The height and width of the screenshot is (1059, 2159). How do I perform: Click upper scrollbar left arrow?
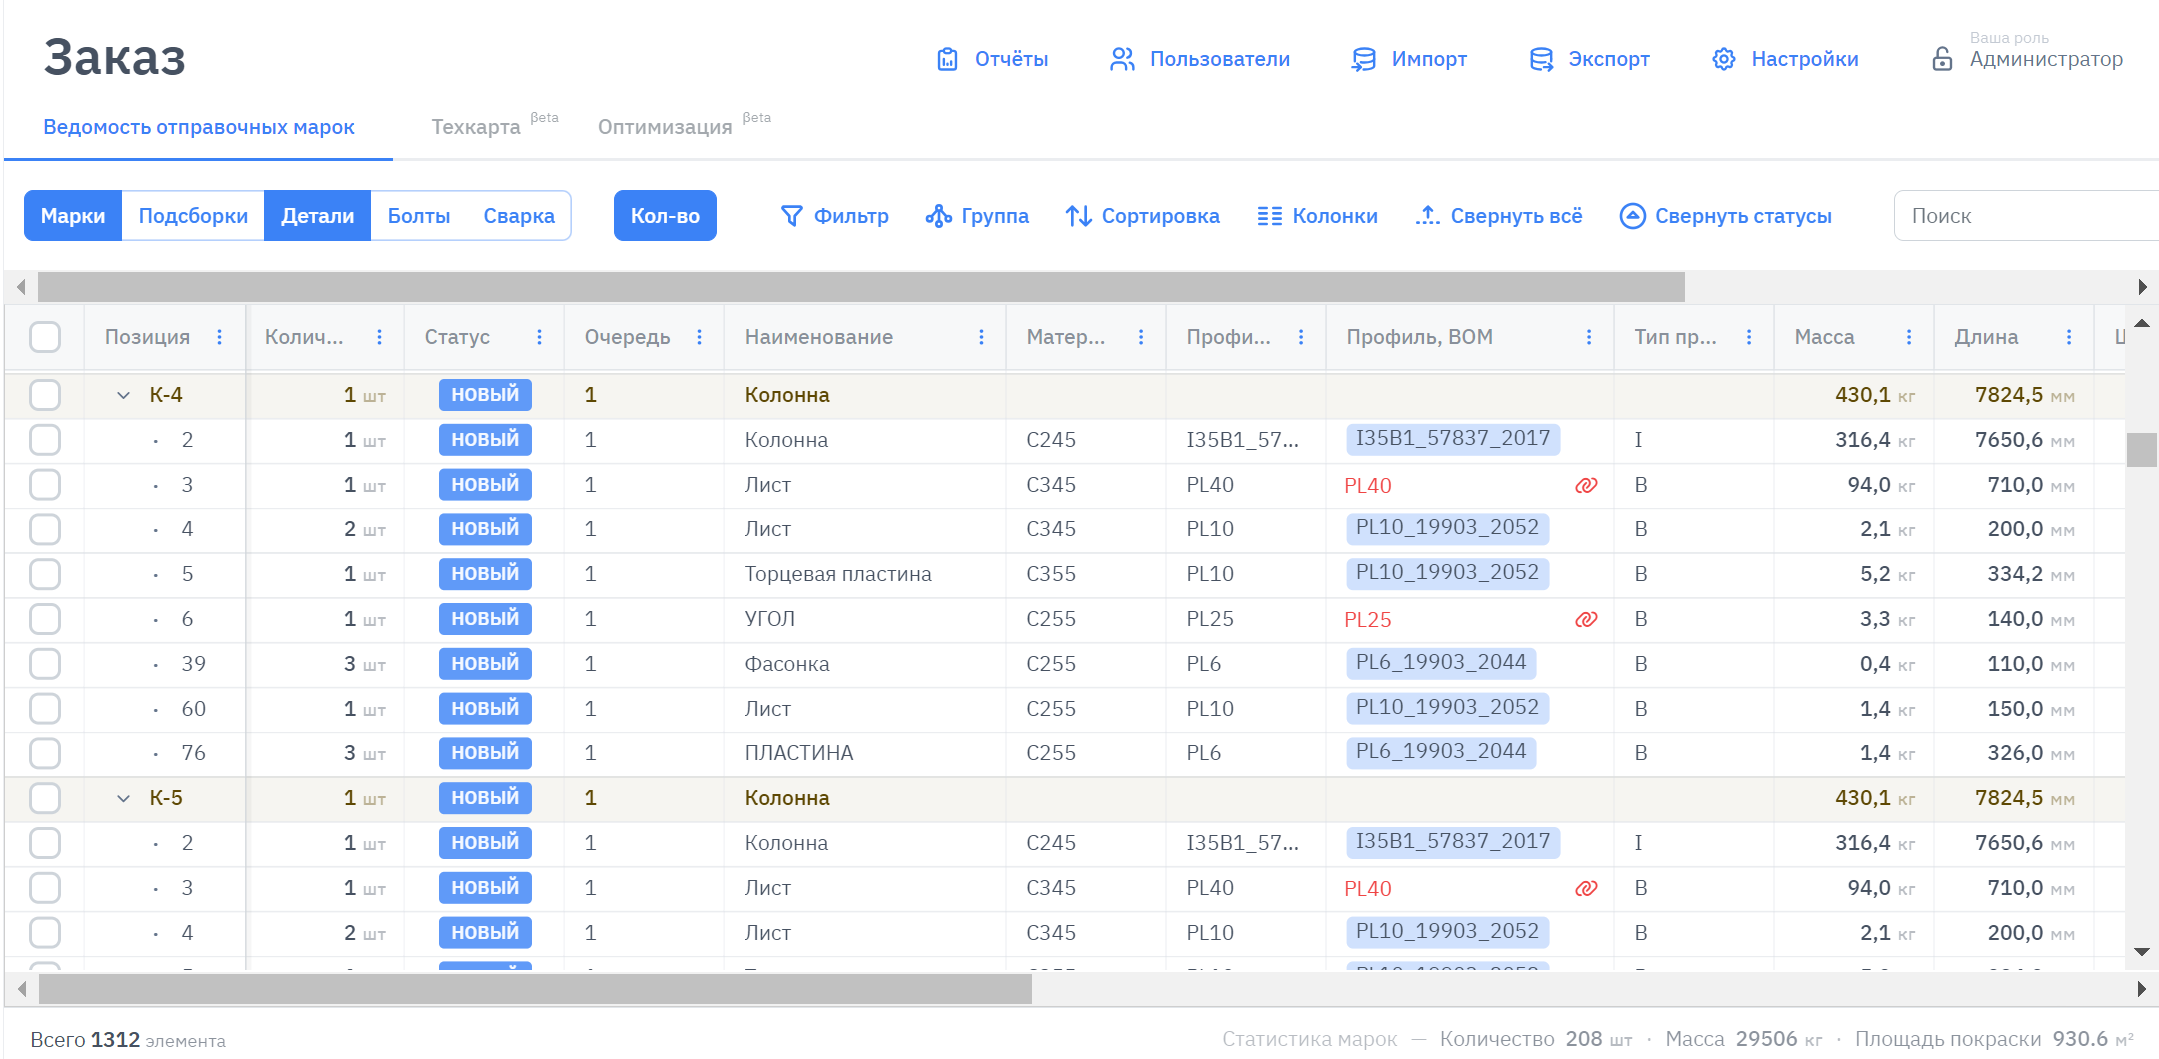click(x=21, y=287)
